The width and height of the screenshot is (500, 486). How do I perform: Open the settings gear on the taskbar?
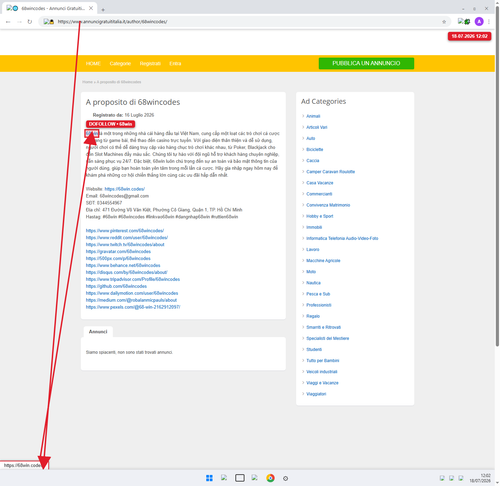coord(285,478)
